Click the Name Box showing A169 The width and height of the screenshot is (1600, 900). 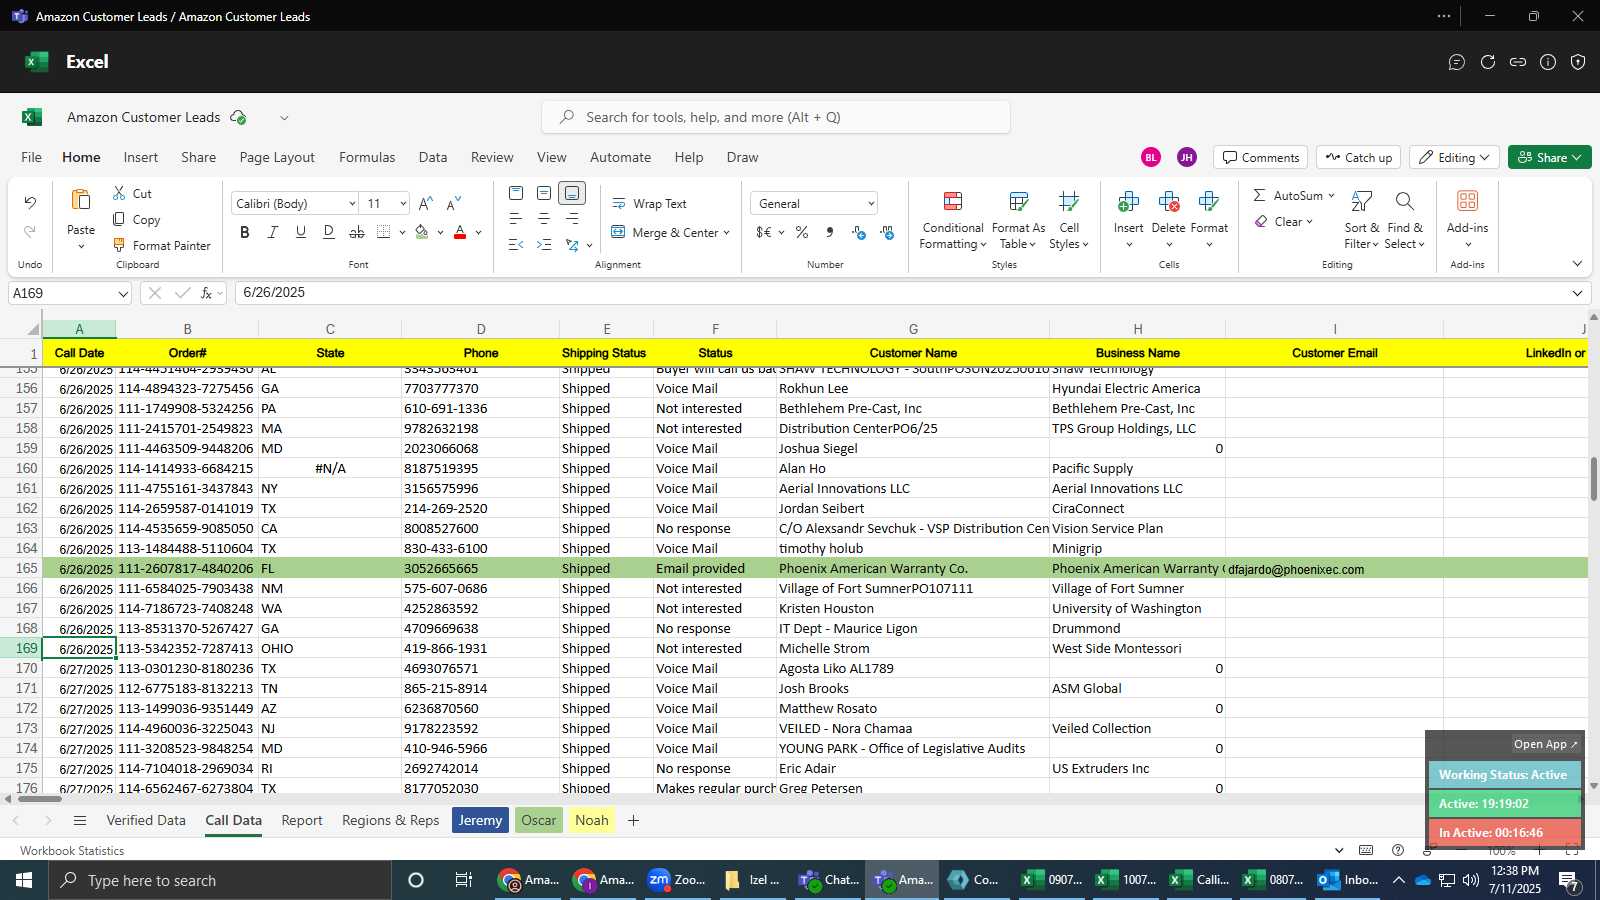(70, 293)
